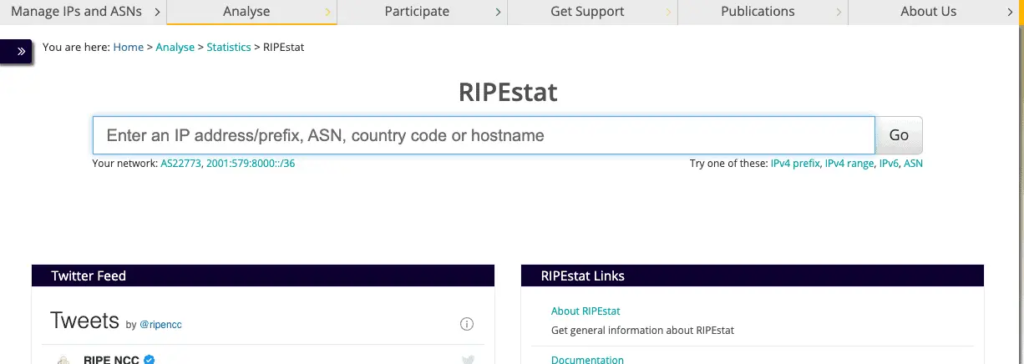
Task: Try the IPv4 range example link
Action: [849, 163]
